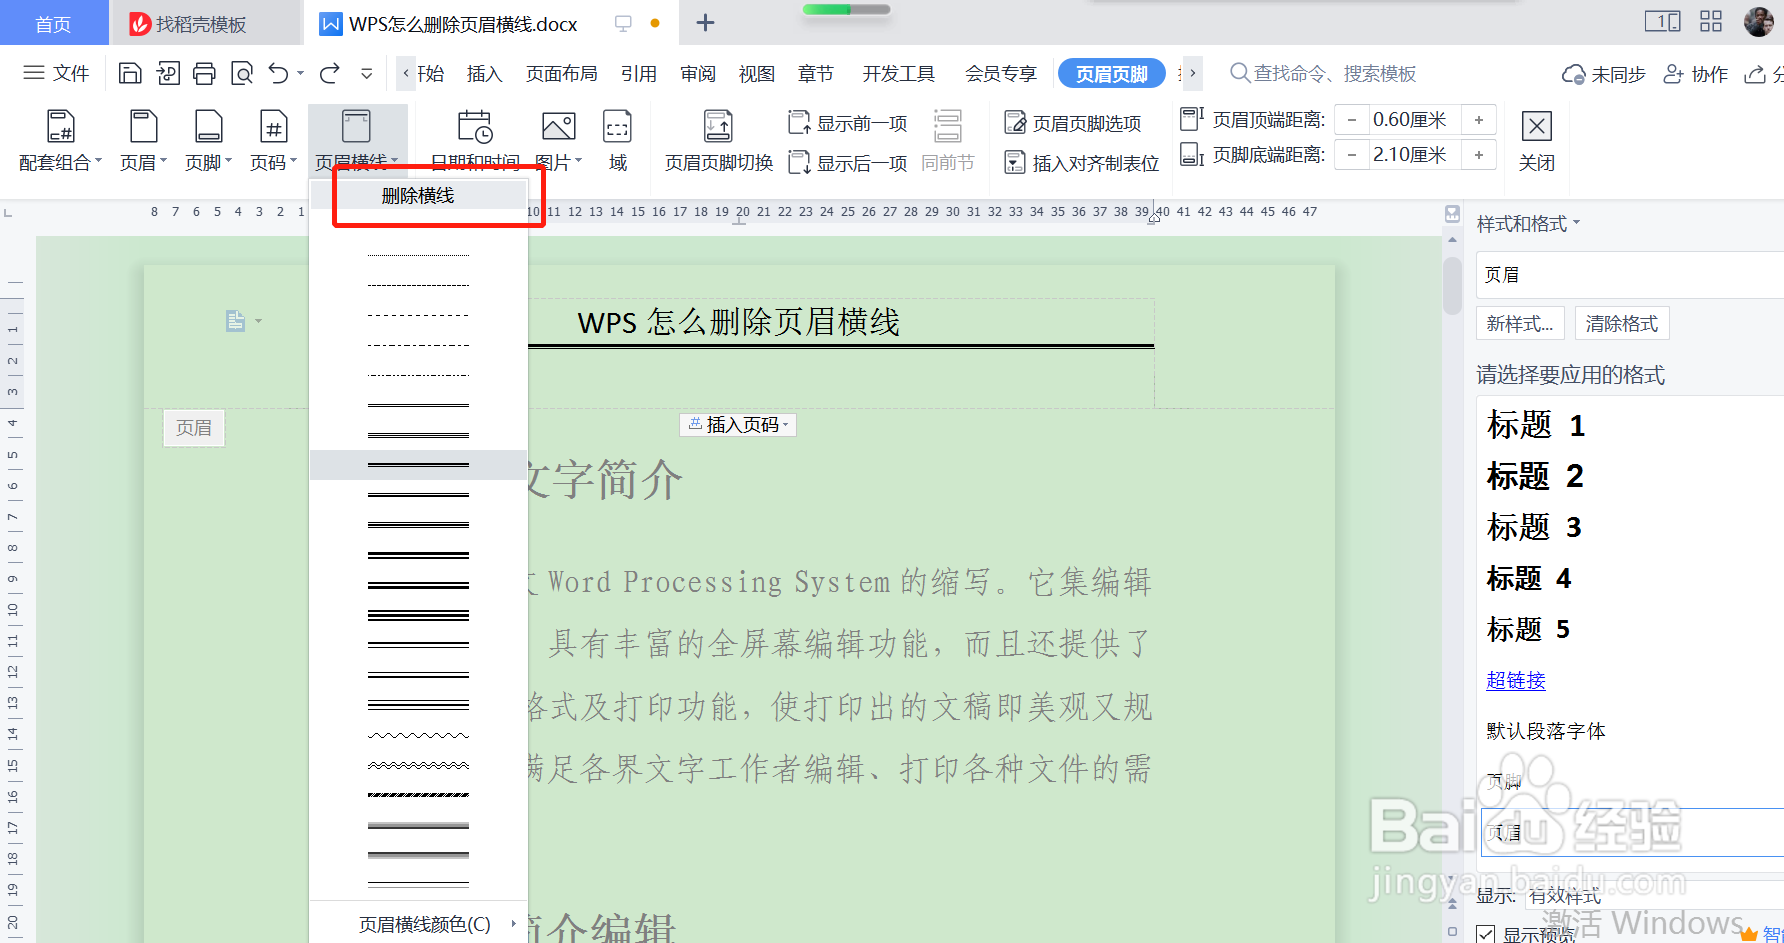Screen dimensions: 1784x943
Task: Click the apps grid icon at top right
Action: (x=1711, y=21)
